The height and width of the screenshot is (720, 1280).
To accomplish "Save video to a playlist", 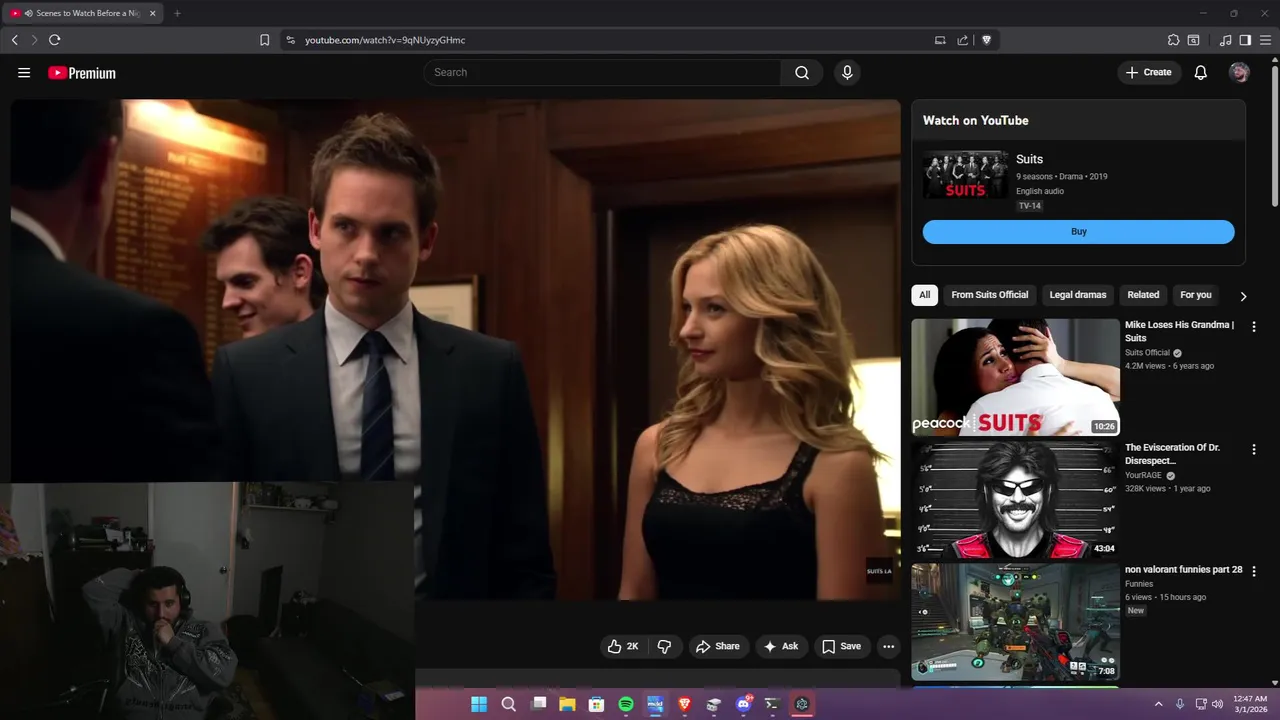I will (841, 647).
